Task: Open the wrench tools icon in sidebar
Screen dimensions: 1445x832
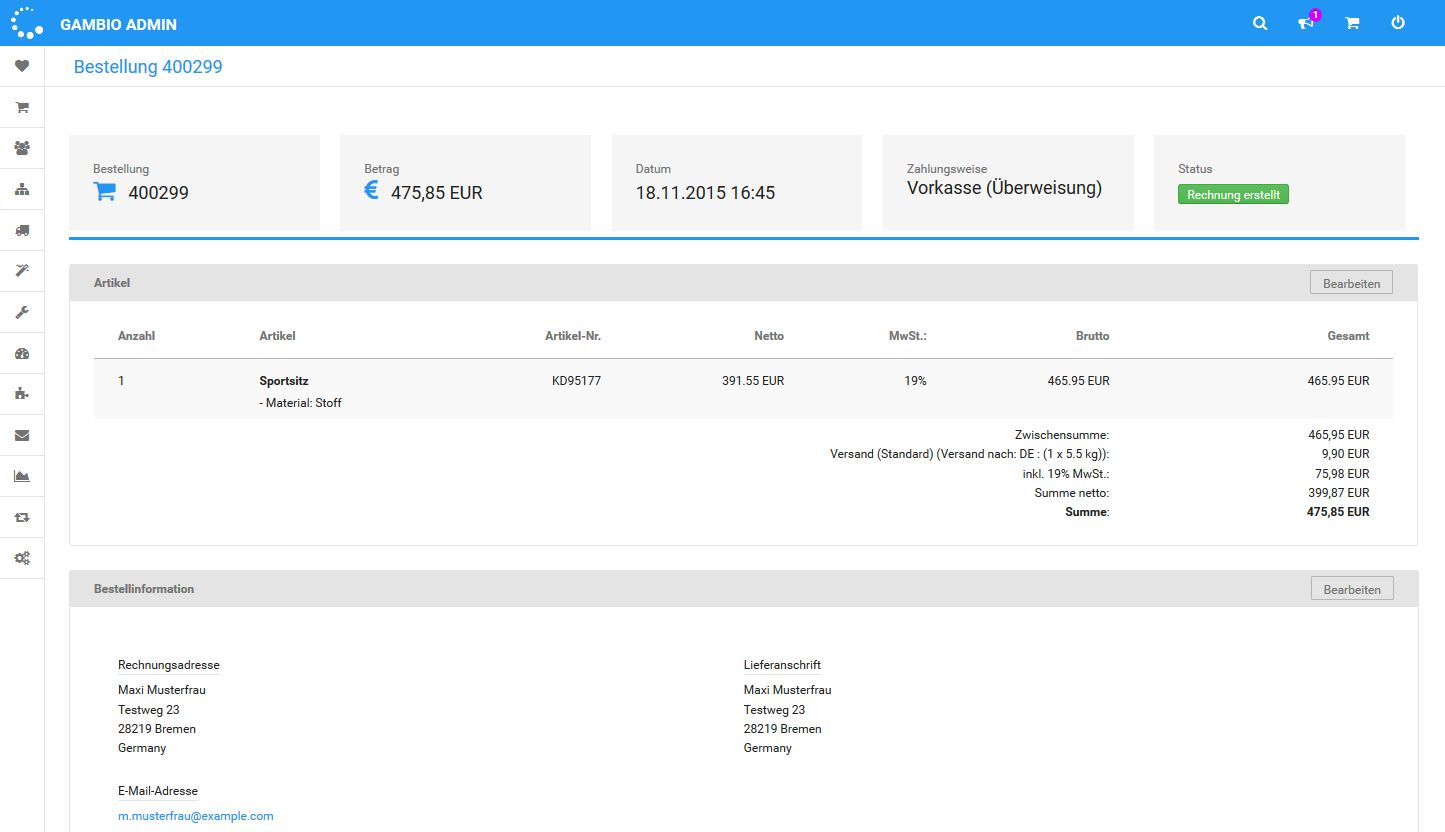Action: tap(22, 312)
